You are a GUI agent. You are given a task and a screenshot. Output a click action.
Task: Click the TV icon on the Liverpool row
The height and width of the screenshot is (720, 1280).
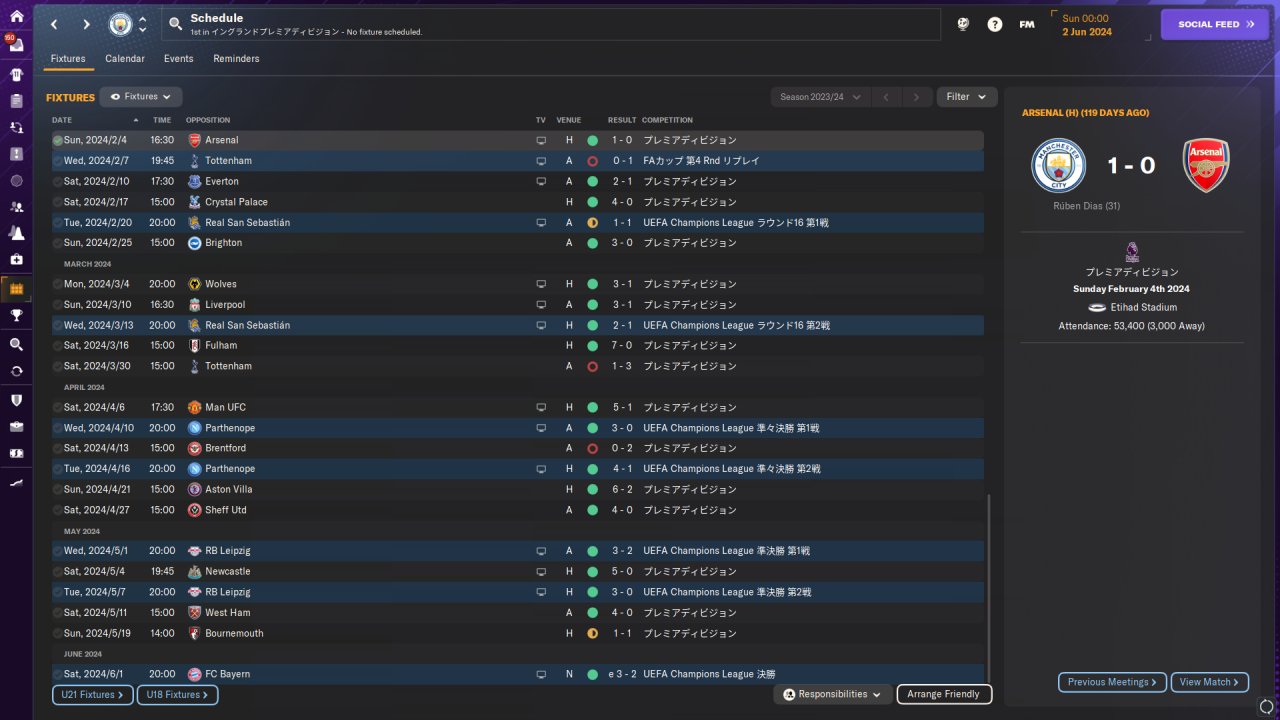pos(541,305)
